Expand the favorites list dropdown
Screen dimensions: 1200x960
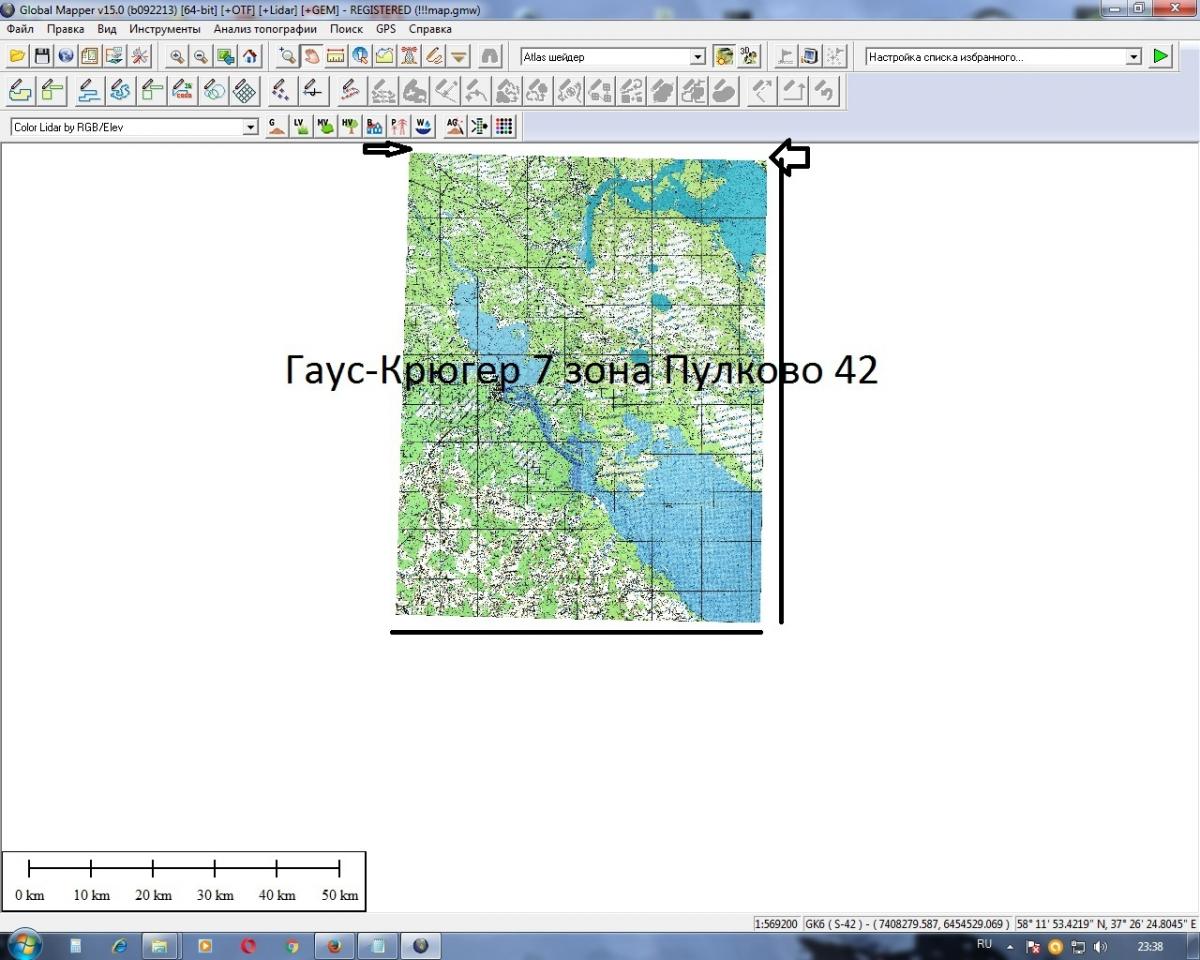click(1133, 57)
